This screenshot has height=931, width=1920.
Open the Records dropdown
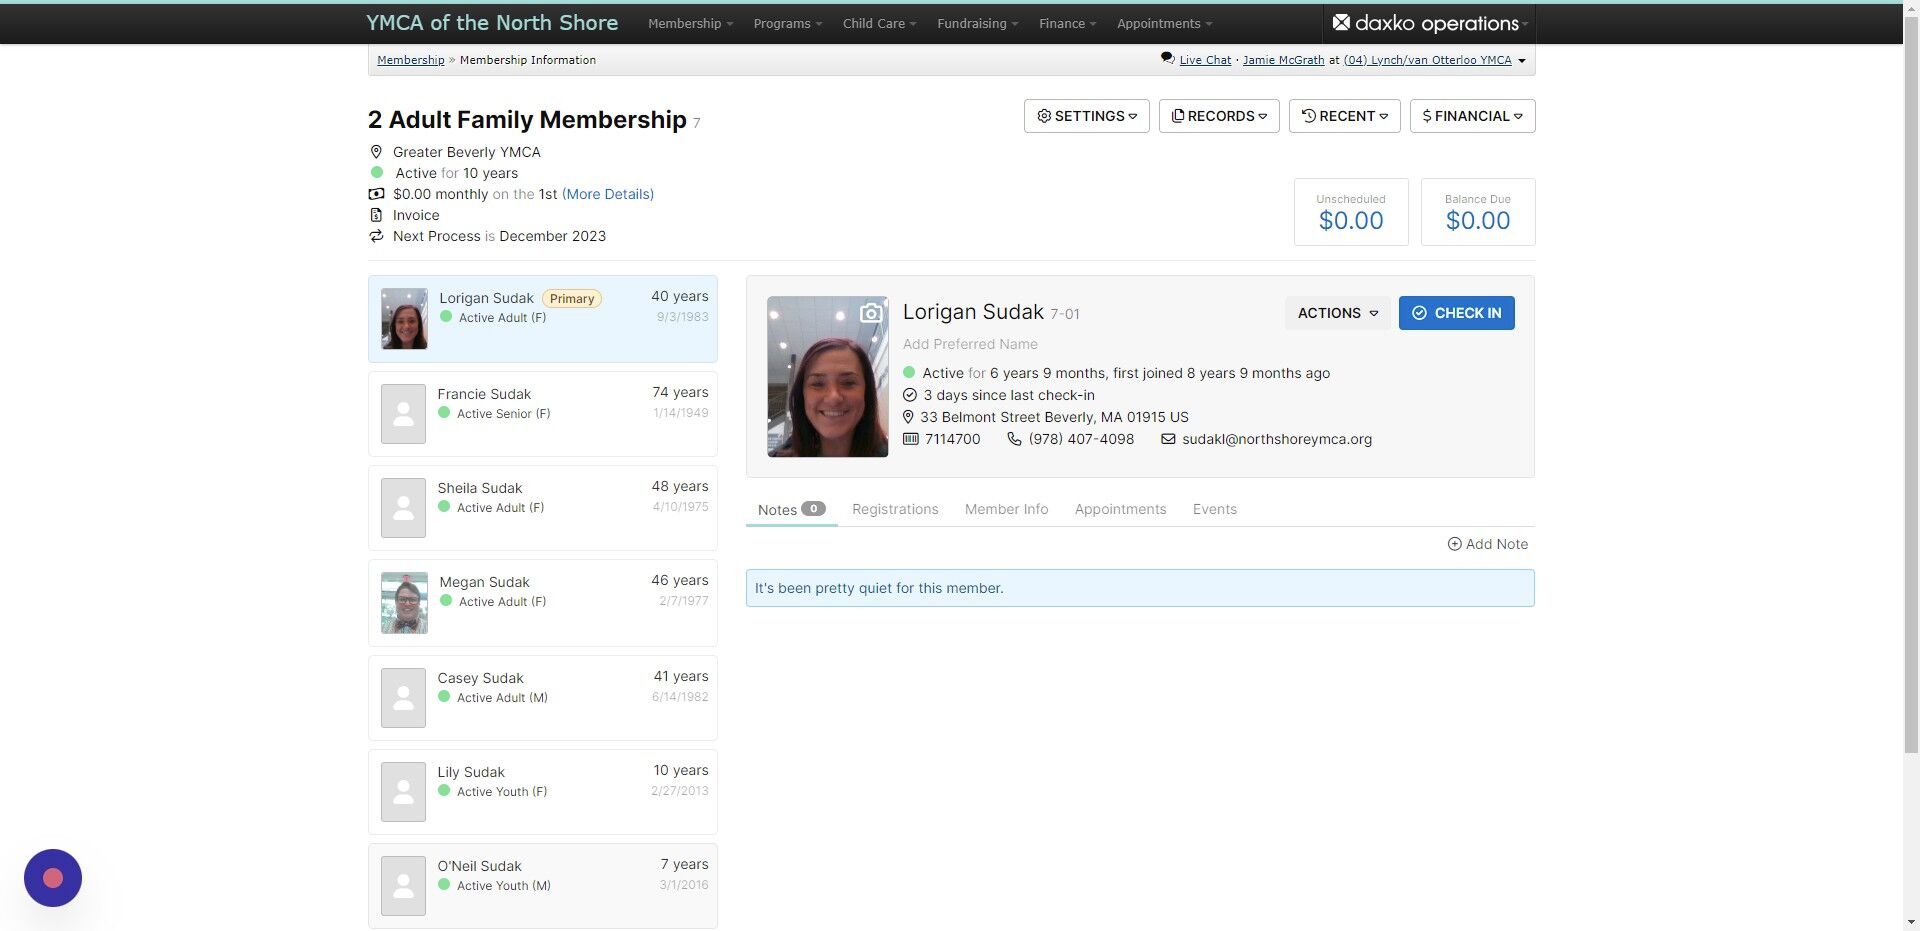pos(1219,116)
